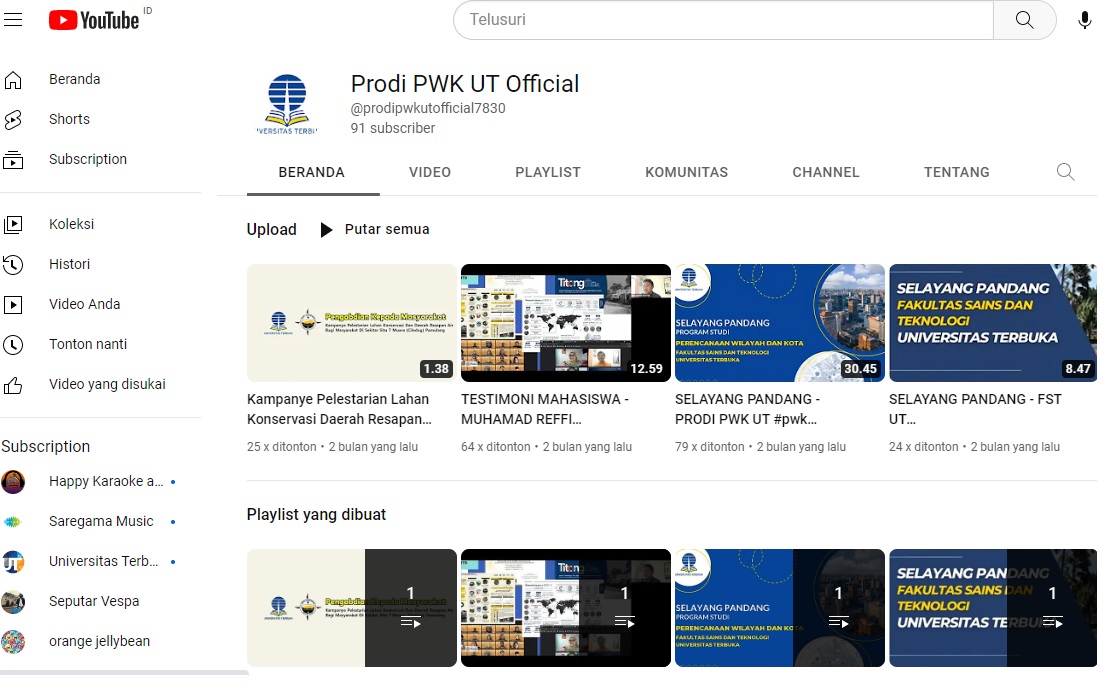Open Video Anda label in sidebar
This screenshot has width=1116, height=688.
tap(84, 304)
